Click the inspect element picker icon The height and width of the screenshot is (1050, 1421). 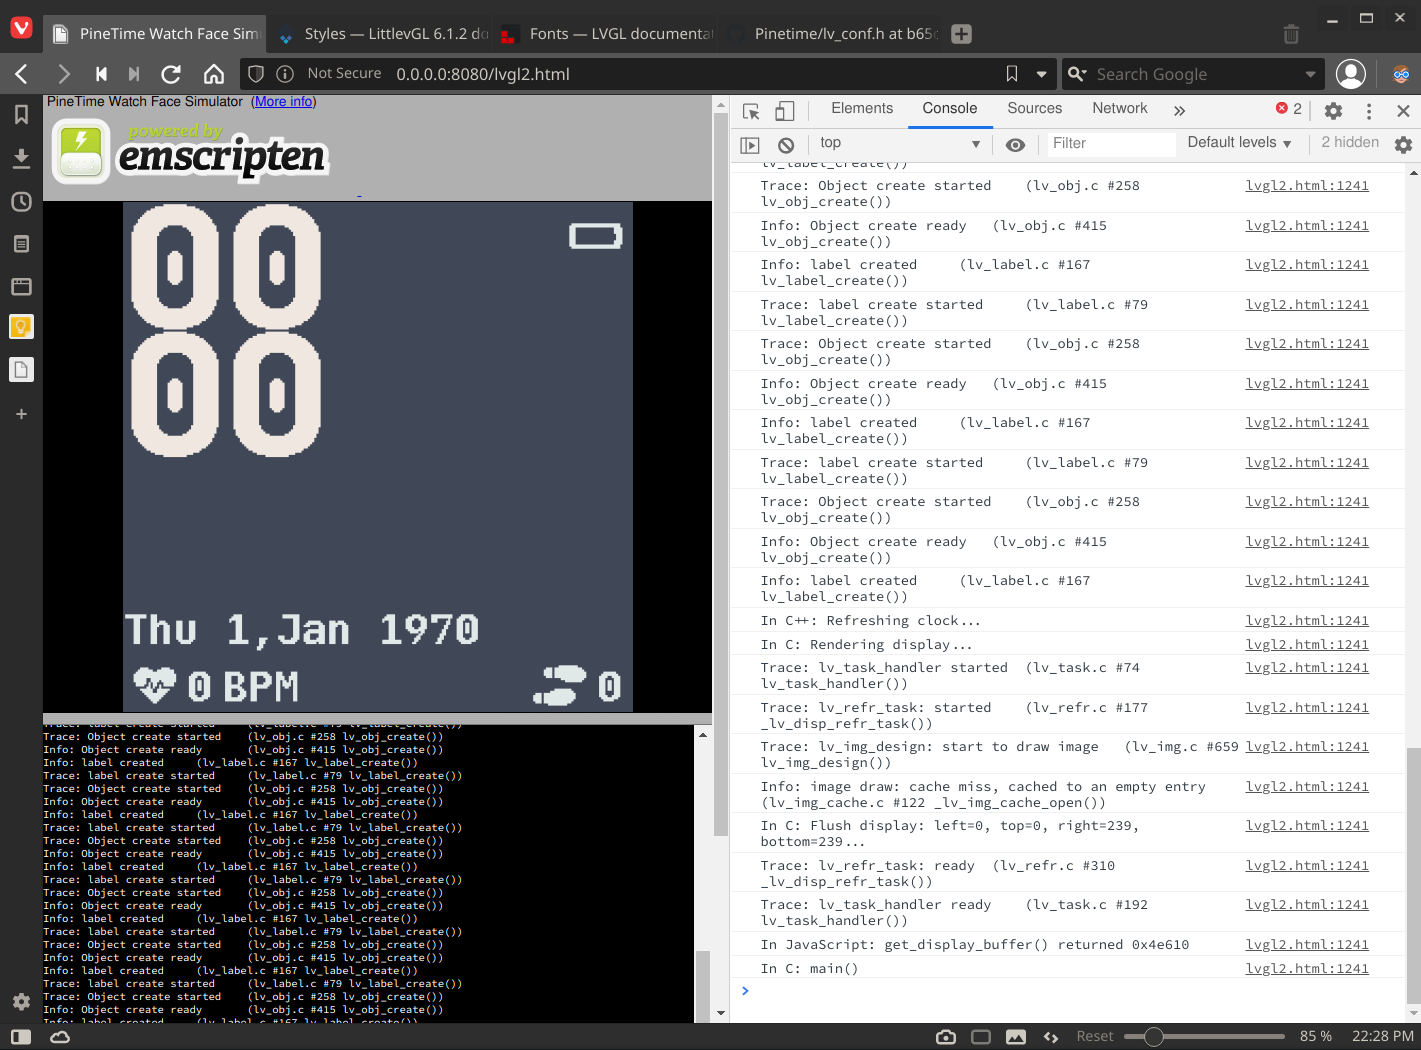click(751, 111)
